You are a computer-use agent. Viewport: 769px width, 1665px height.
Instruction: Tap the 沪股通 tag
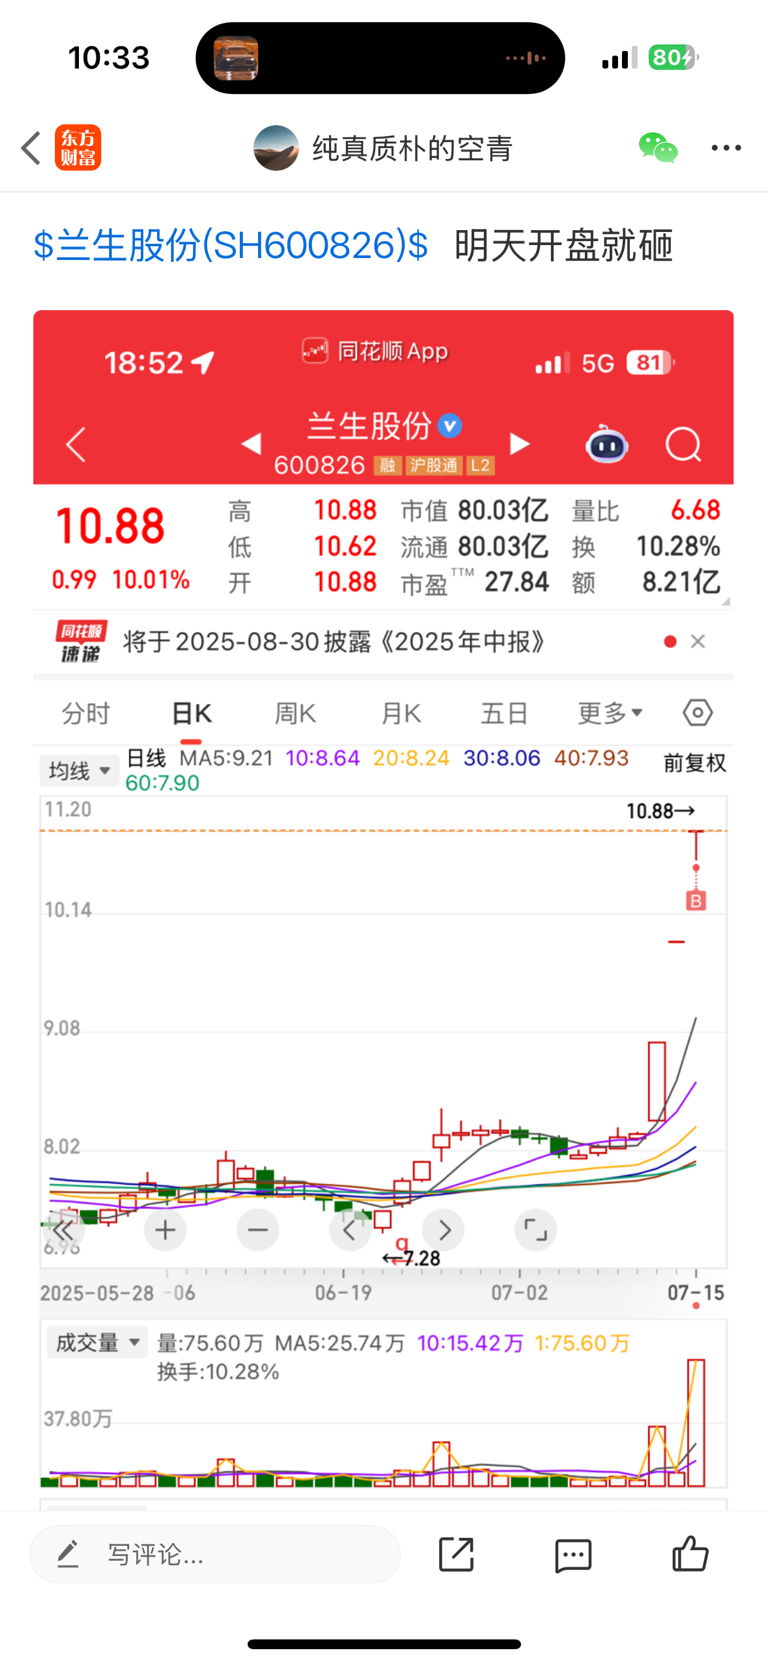pos(434,466)
